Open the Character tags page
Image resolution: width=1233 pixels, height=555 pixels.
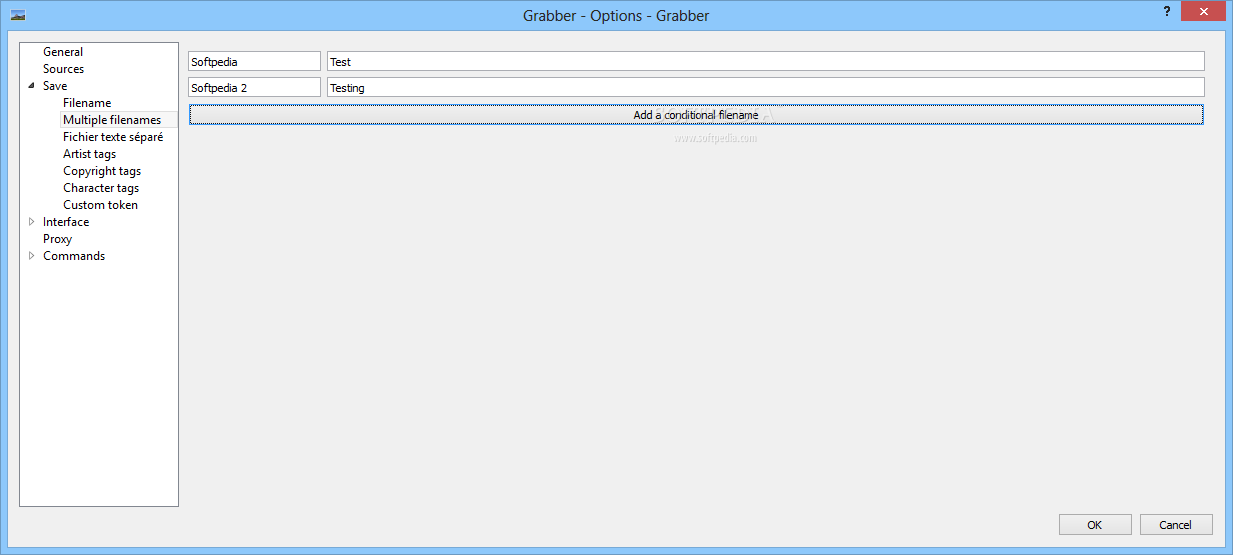pyautogui.click(x=101, y=188)
